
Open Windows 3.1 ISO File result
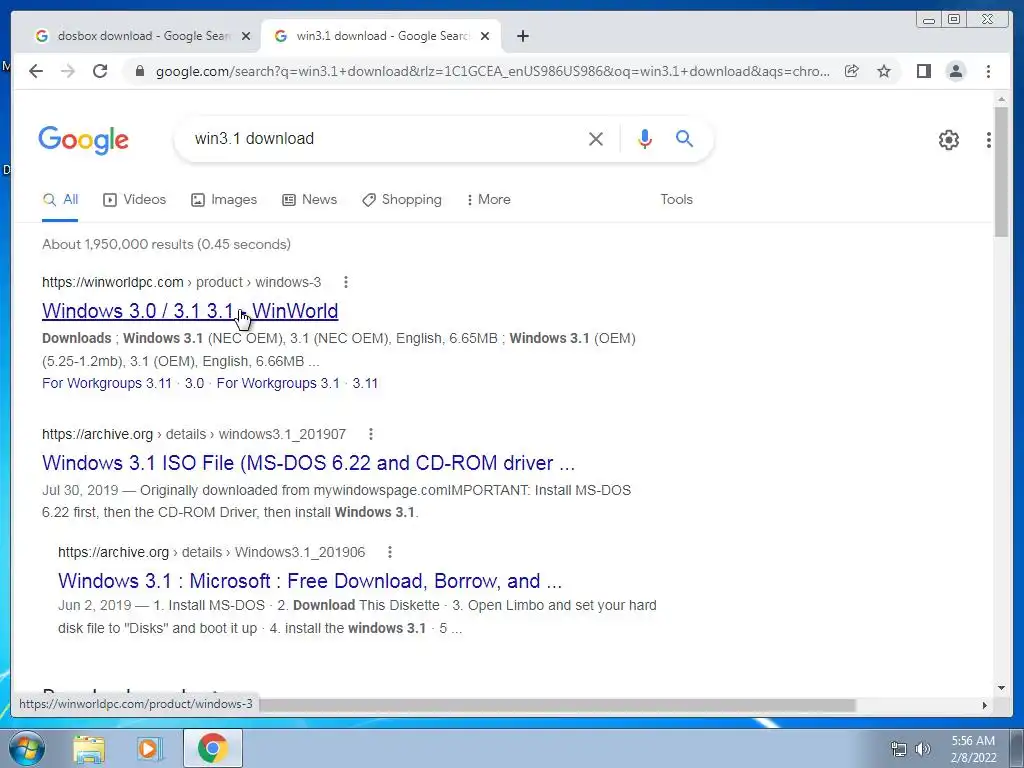tap(308, 462)
